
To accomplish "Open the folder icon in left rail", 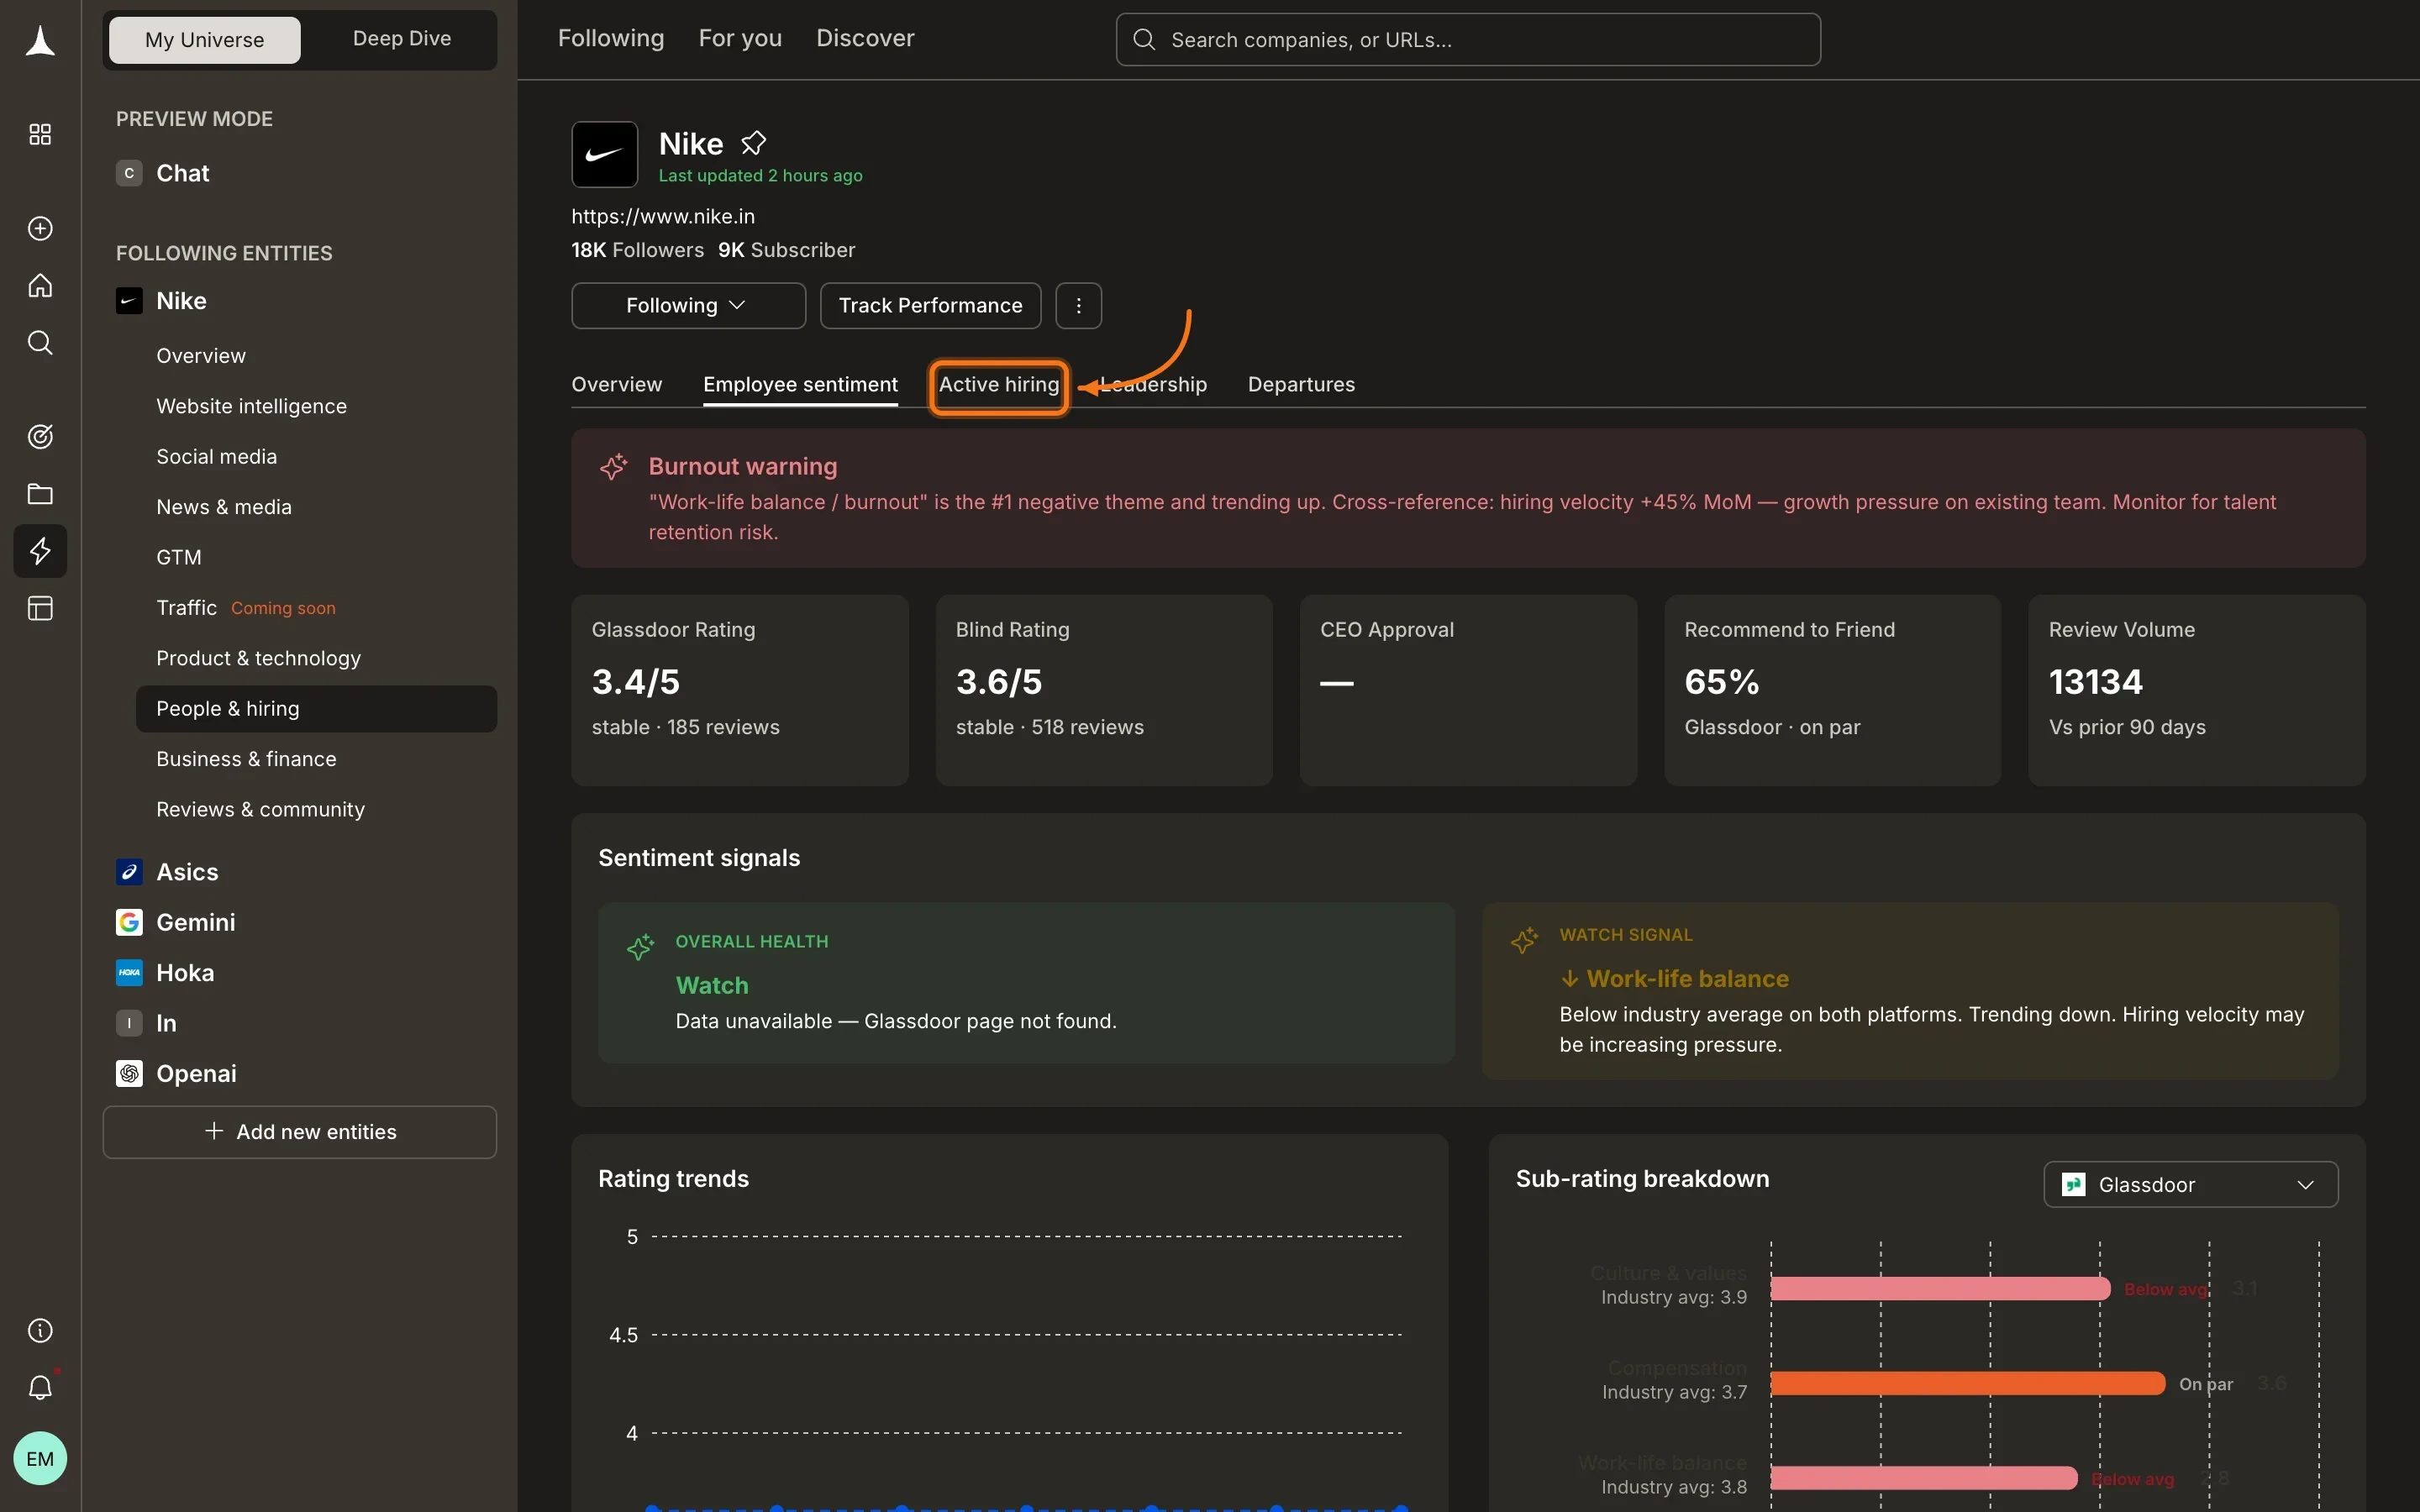I will tap(40, 494).
